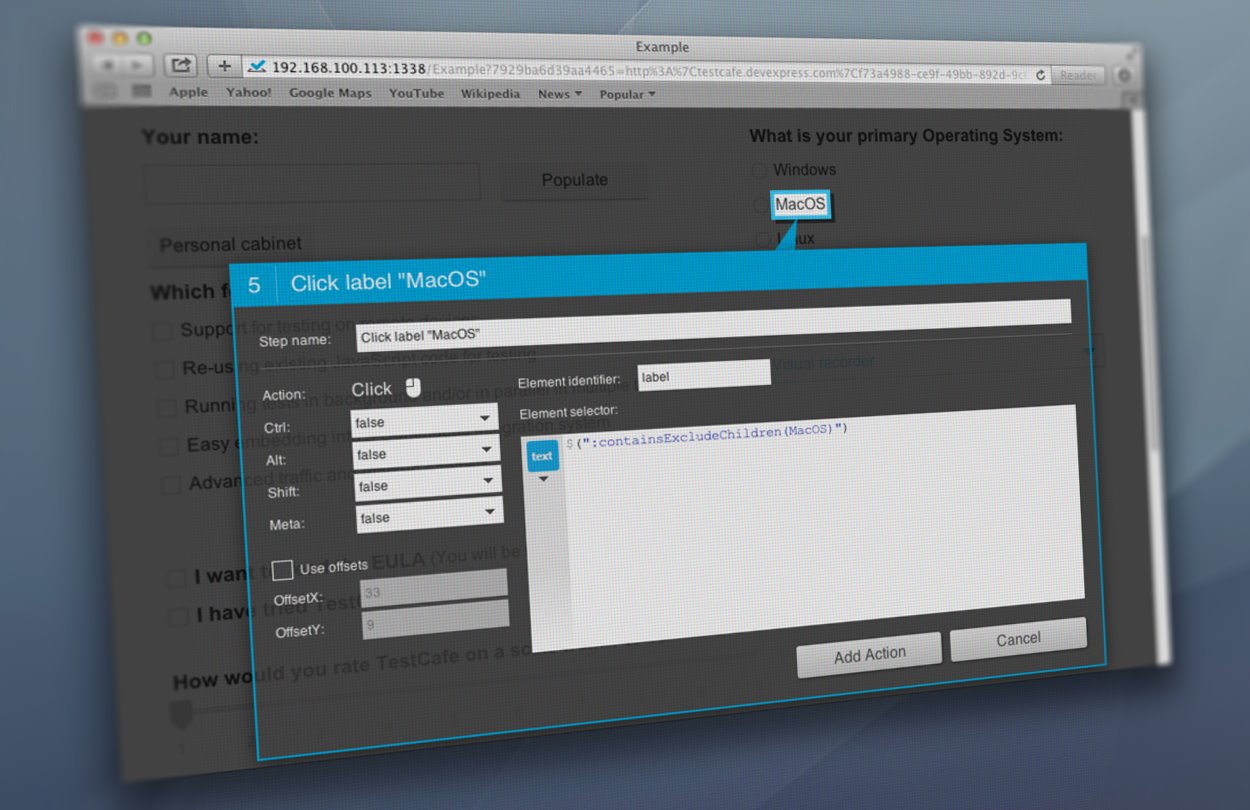Expand the Popular bookmarks menu
This screenshot has height=810, width=1250.
coord(627,95)
